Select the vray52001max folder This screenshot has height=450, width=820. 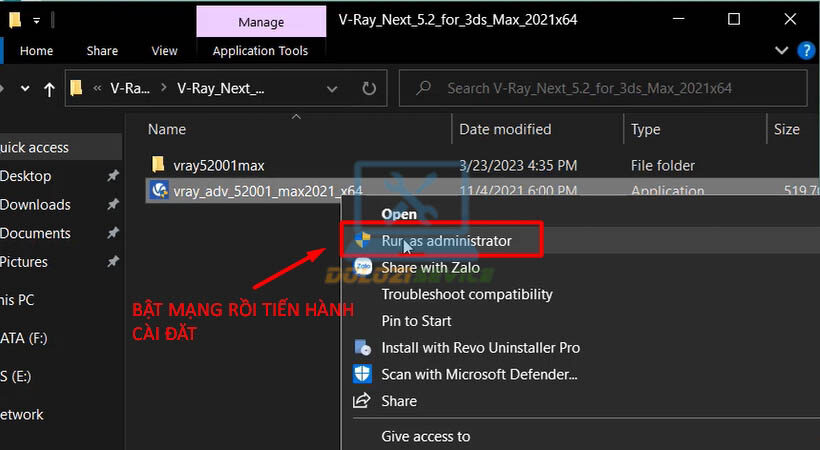click(x=219, y=166)
